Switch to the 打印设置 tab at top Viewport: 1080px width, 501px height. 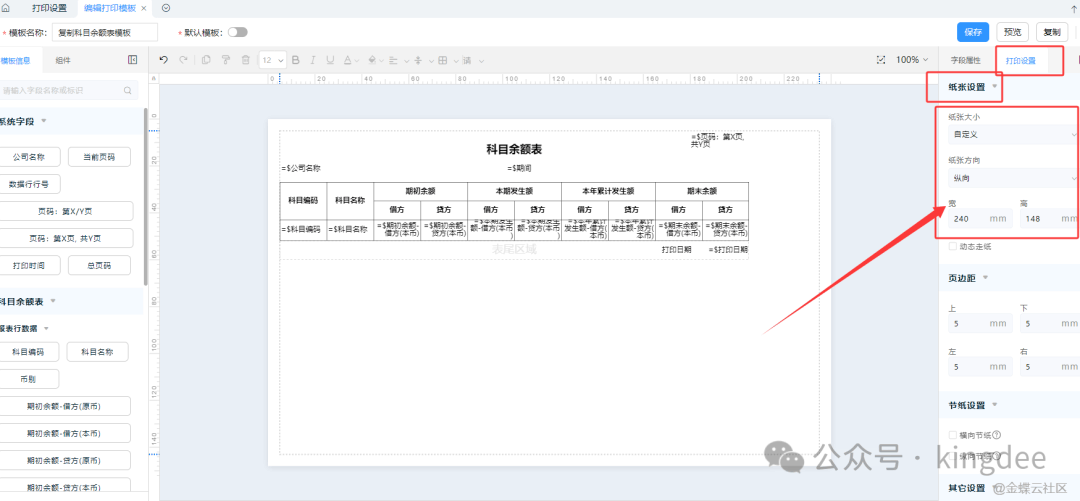pyautogui.click(x=50, y=8)
